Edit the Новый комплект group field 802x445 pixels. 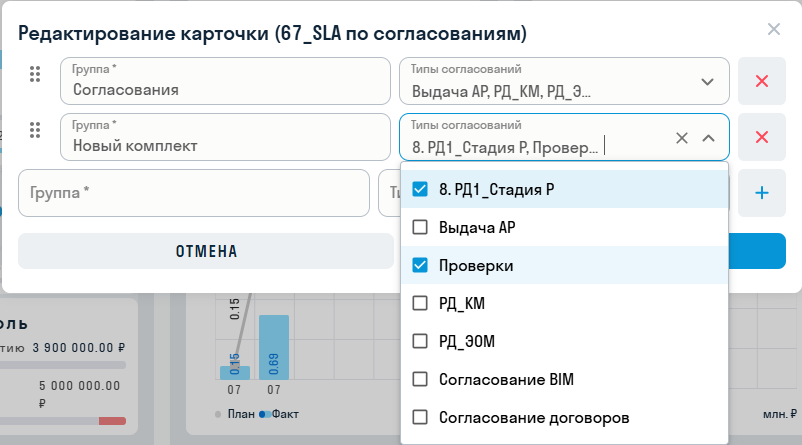click(x=225, y=144)
